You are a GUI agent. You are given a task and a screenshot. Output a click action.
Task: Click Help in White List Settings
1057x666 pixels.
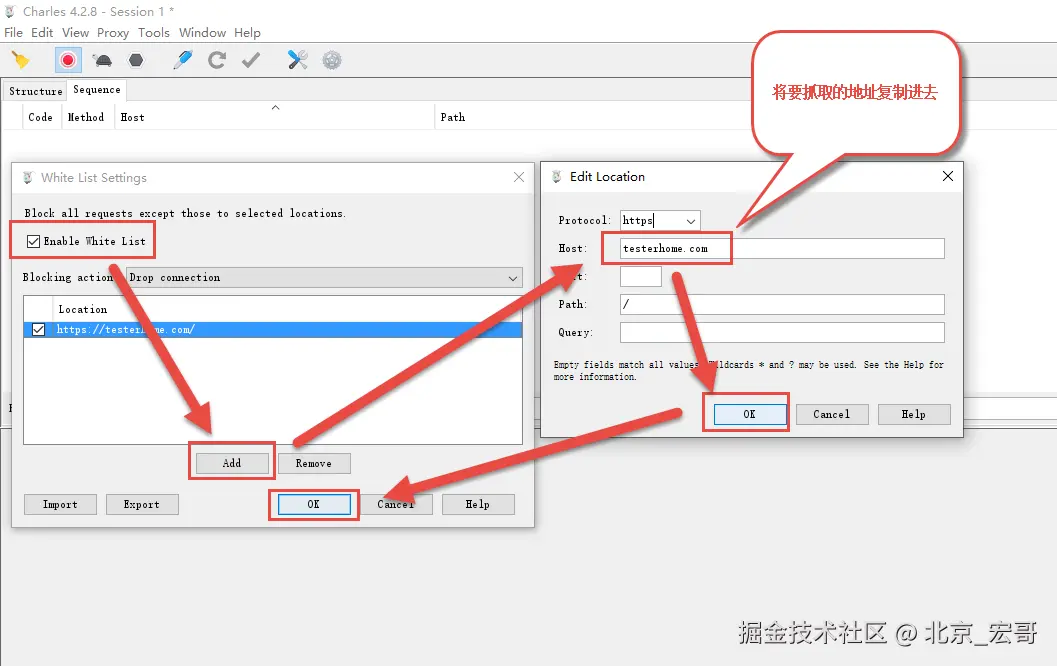pos(478,504)
